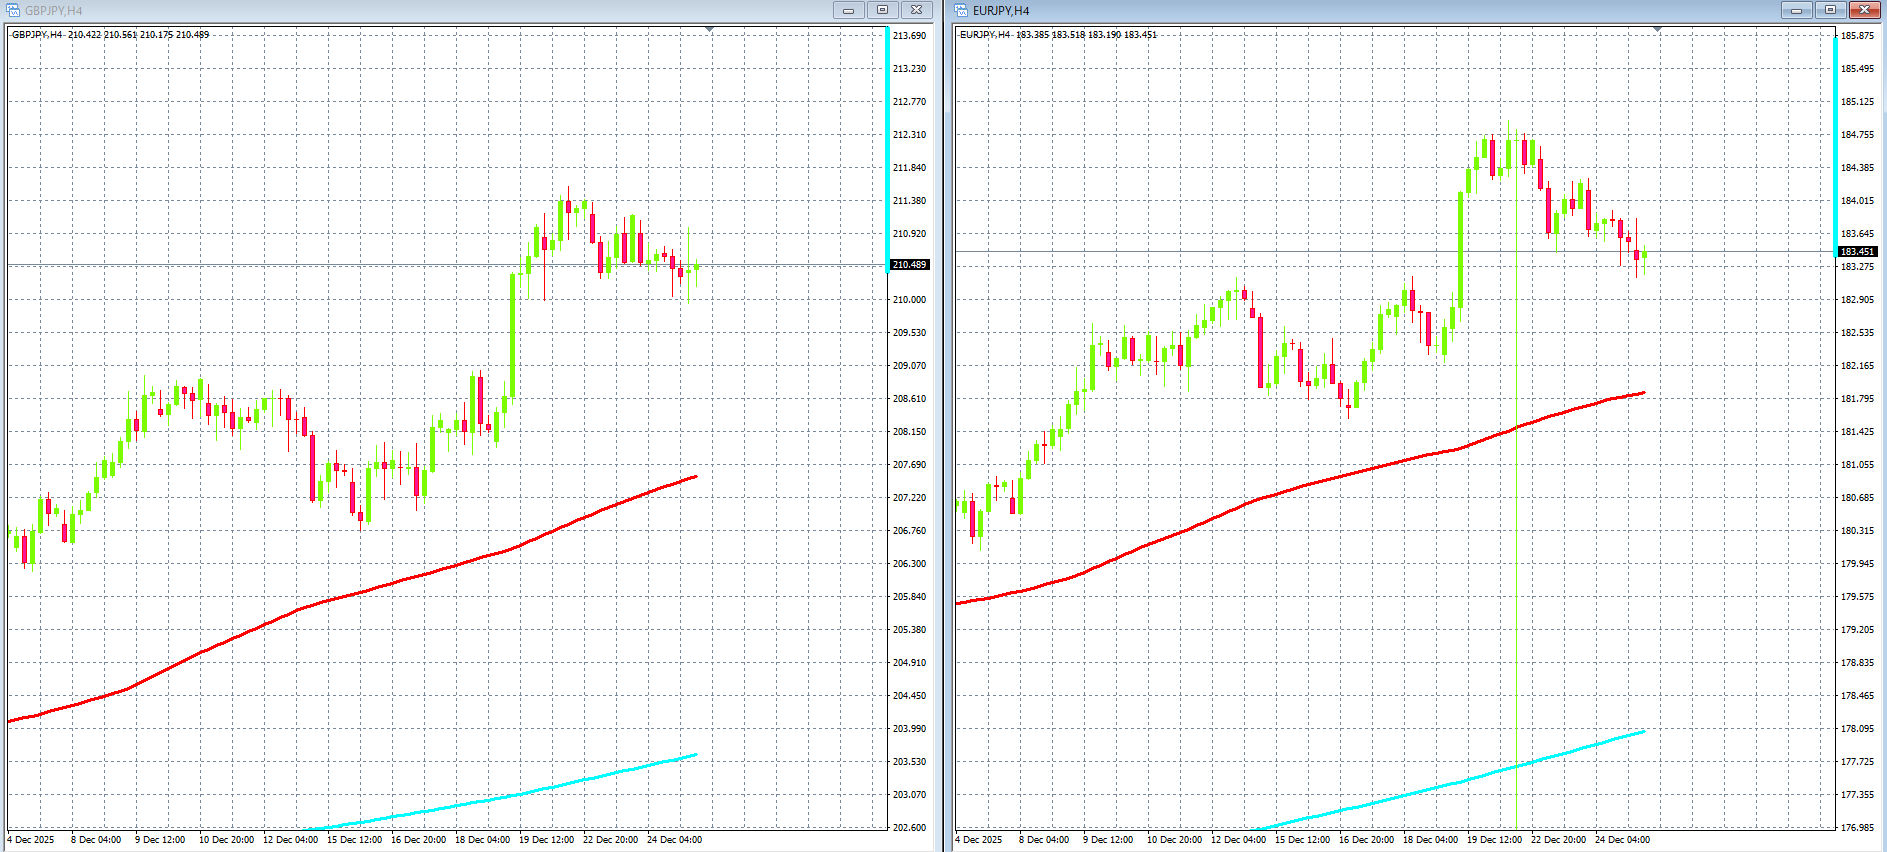Click the 185.875 price on EURJPY scale

click(x=1857, y=36)
